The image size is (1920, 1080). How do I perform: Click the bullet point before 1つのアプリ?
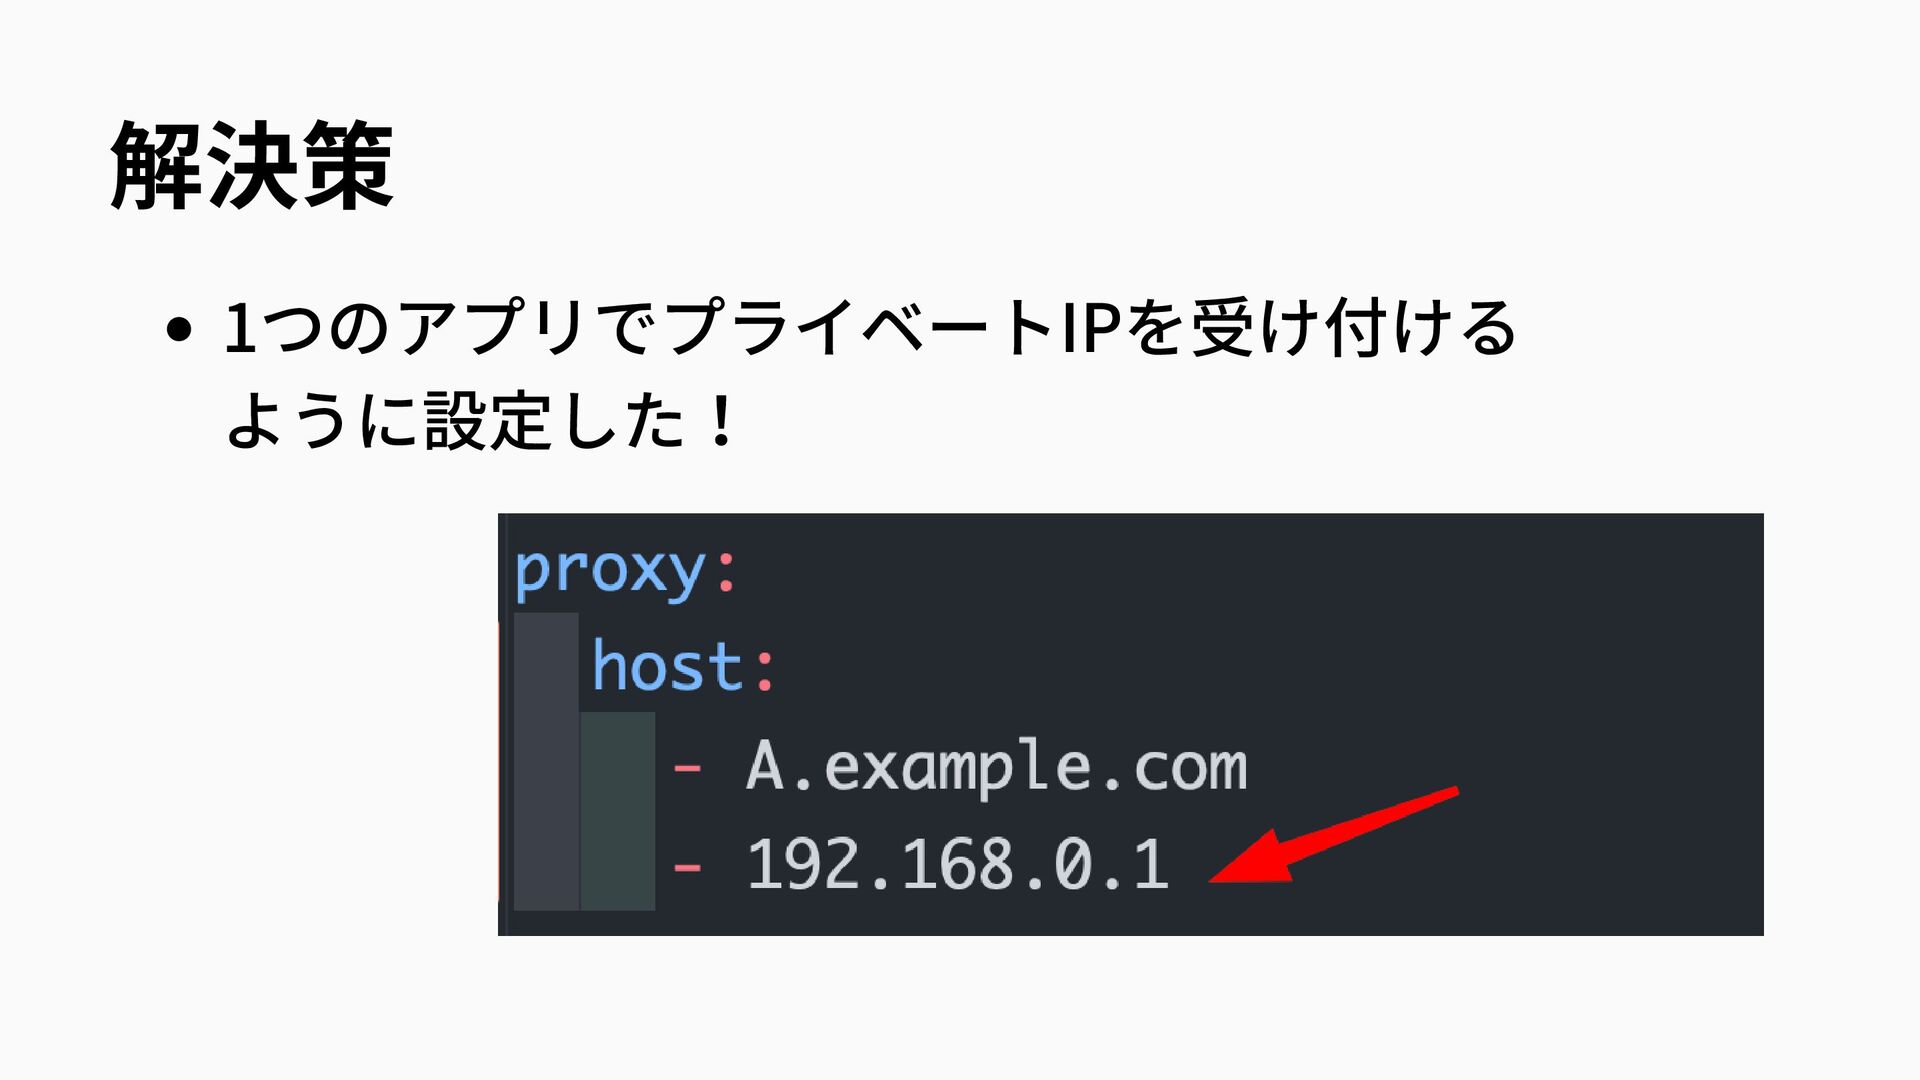(179, 330)
